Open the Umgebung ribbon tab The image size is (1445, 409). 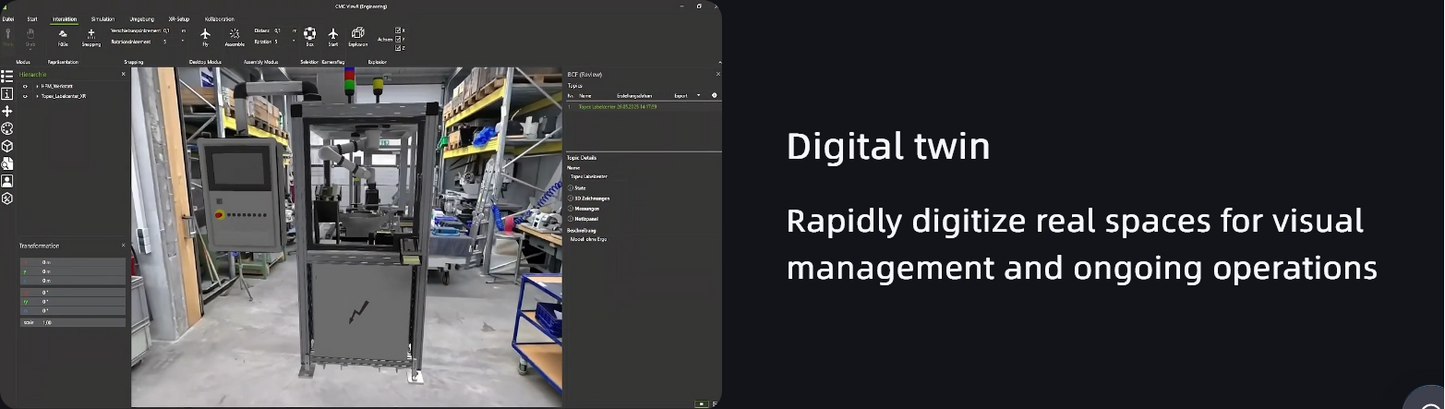coord(142,19)
